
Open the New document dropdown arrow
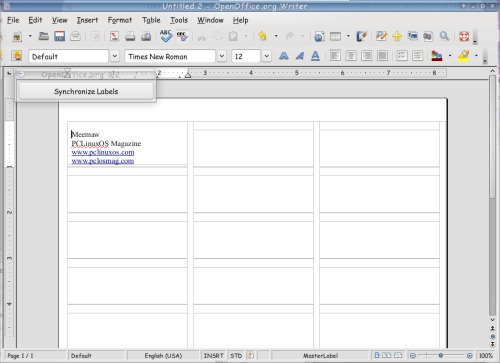(x=30, y=36)
